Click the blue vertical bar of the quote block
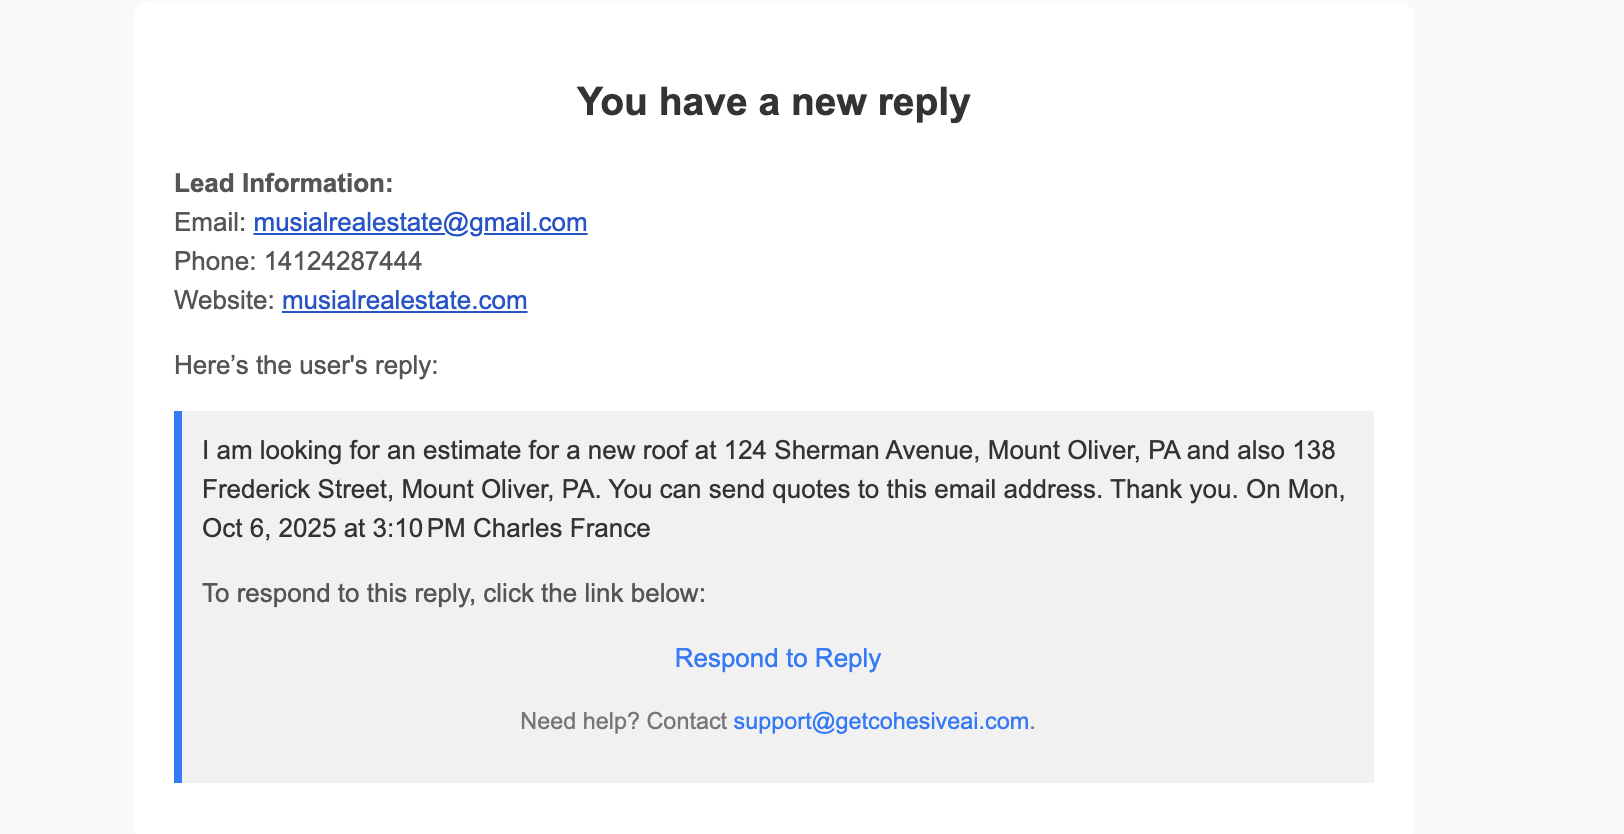The height and width of the screenshot is (834, 1624). tap(178, 596)
